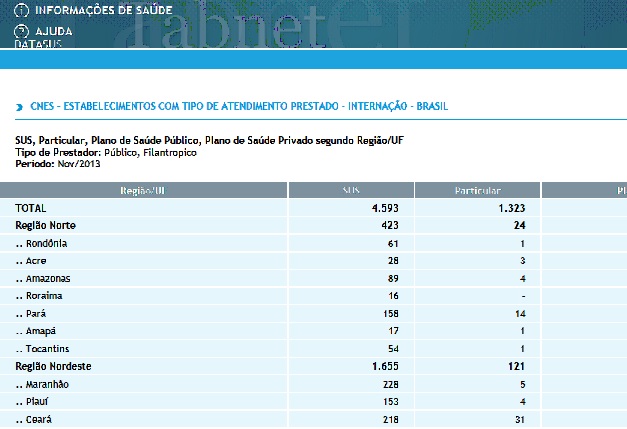Click the blue arrow icon beside CNES title
Viewport: 627px width, 429px height.
coord(19,107)
